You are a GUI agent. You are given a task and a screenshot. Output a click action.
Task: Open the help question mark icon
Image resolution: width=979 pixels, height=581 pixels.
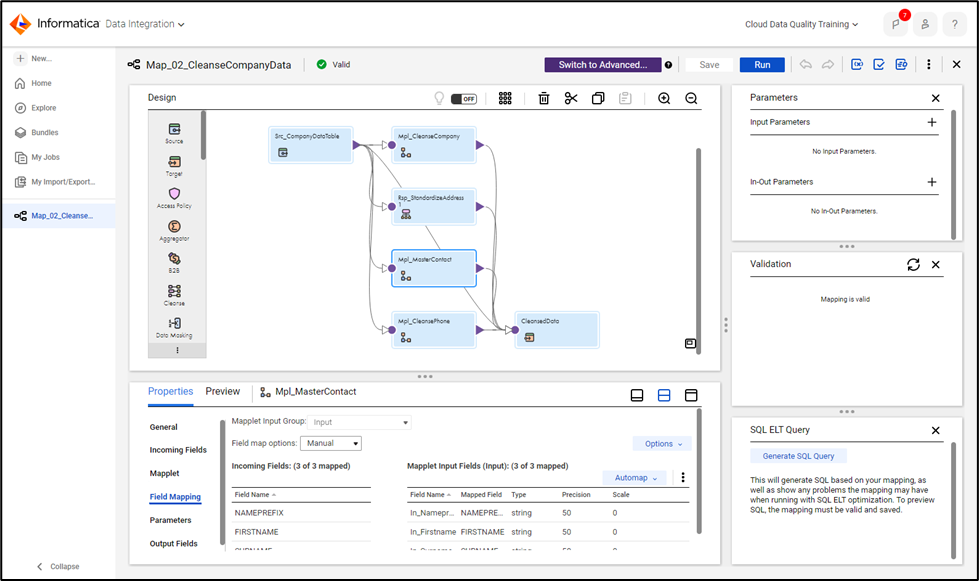coord(955,24)
